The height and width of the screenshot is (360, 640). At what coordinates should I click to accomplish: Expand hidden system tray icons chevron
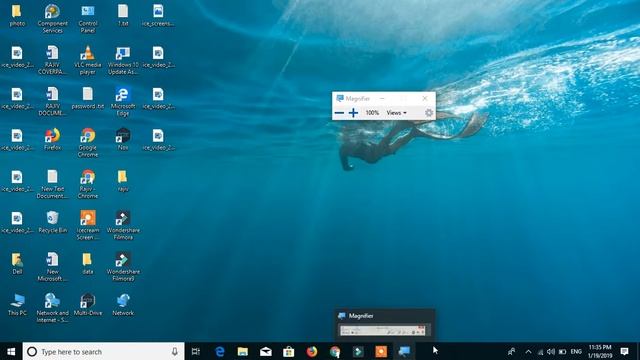(x=529, y=351)
